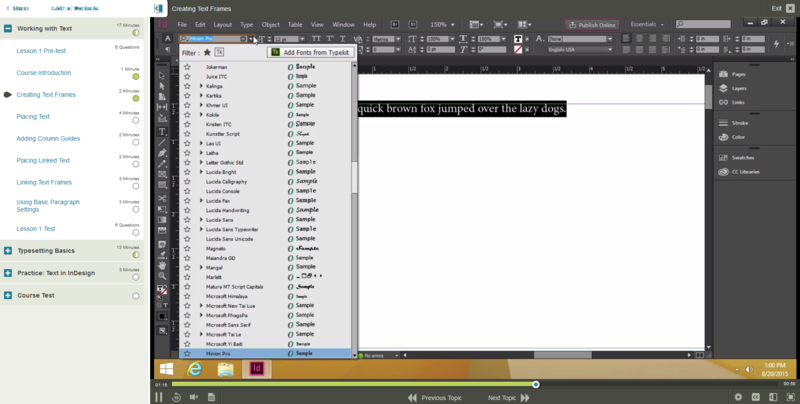Image resolution: width=800 pixels, height=404 pixels.
Task: Expand the Kalinga font family
Action: coord(202,86)
